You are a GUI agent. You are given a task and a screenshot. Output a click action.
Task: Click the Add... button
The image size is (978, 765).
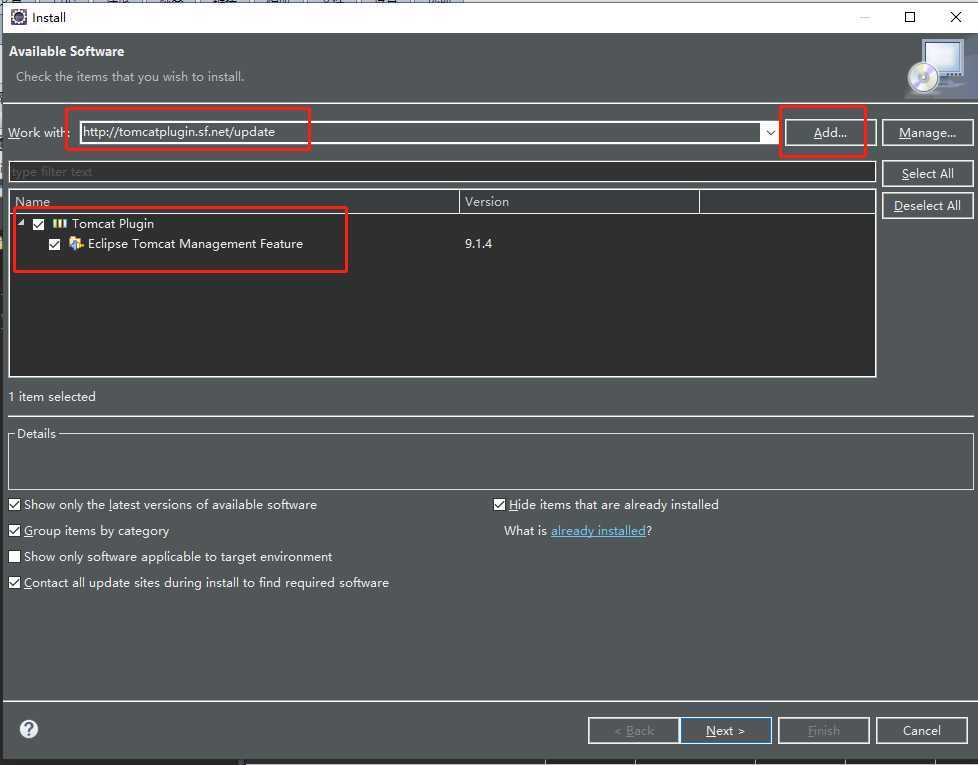tap(830, 132)
